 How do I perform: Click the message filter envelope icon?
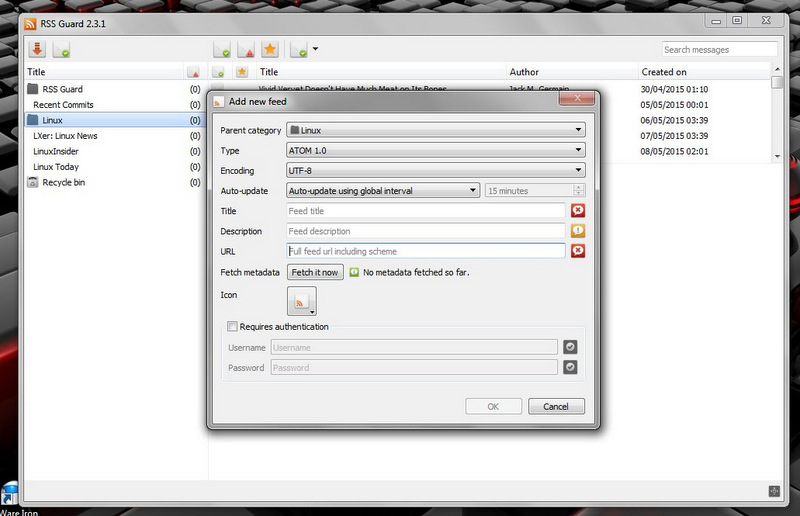[298, 50]
